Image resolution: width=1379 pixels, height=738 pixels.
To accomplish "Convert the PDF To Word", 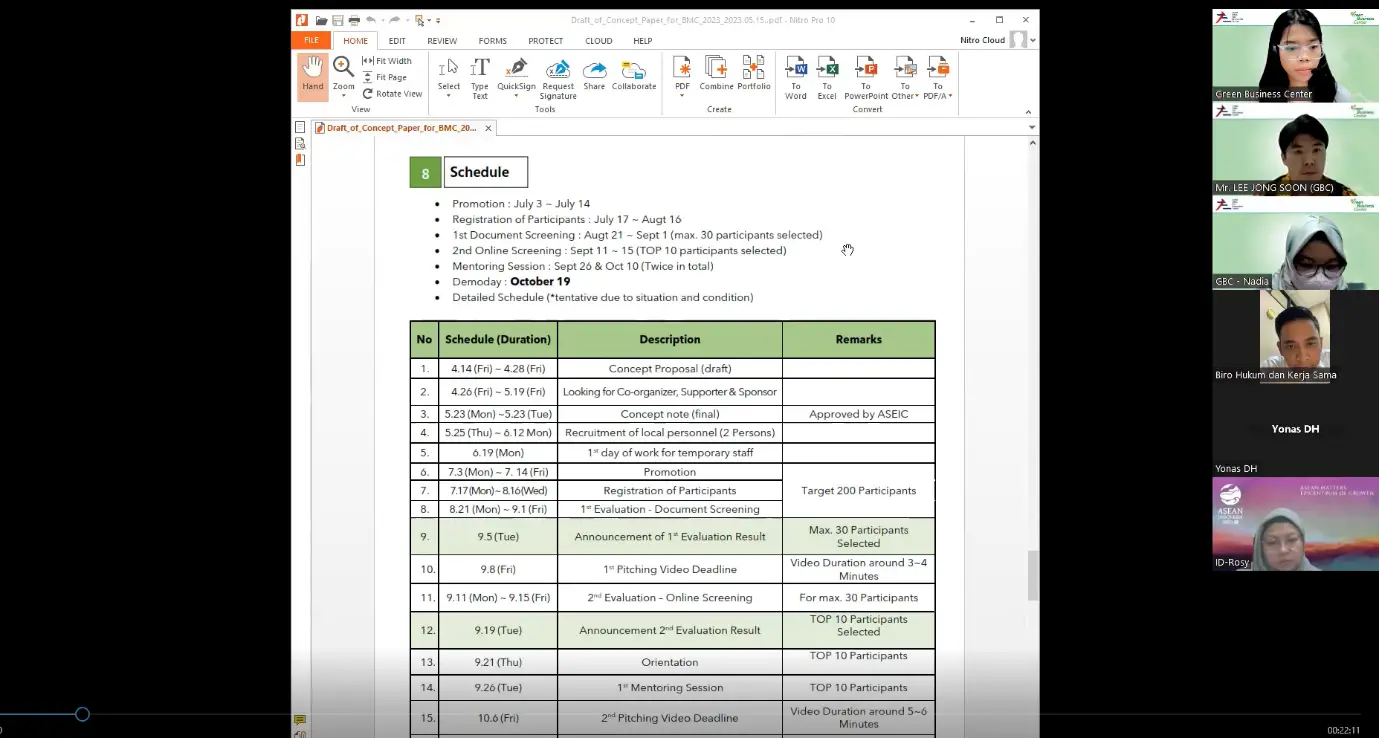I will (796, 77).
